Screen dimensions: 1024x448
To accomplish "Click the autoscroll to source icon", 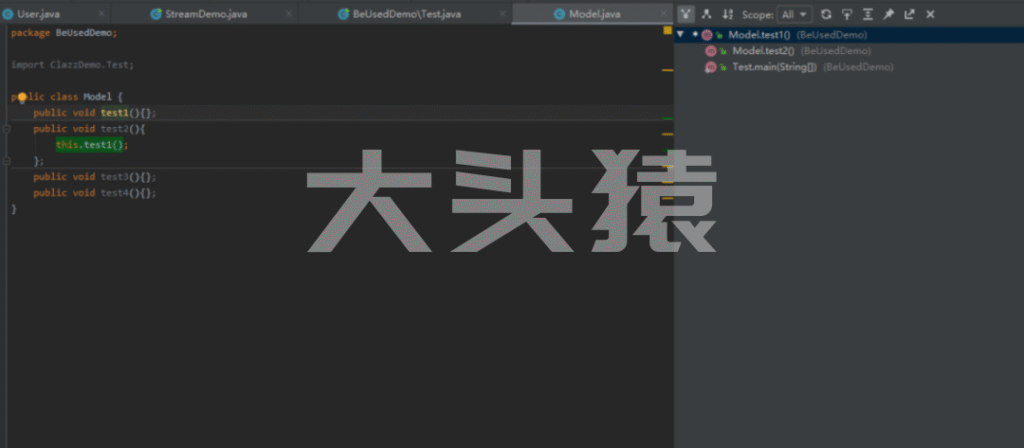I will coord(846,14).
